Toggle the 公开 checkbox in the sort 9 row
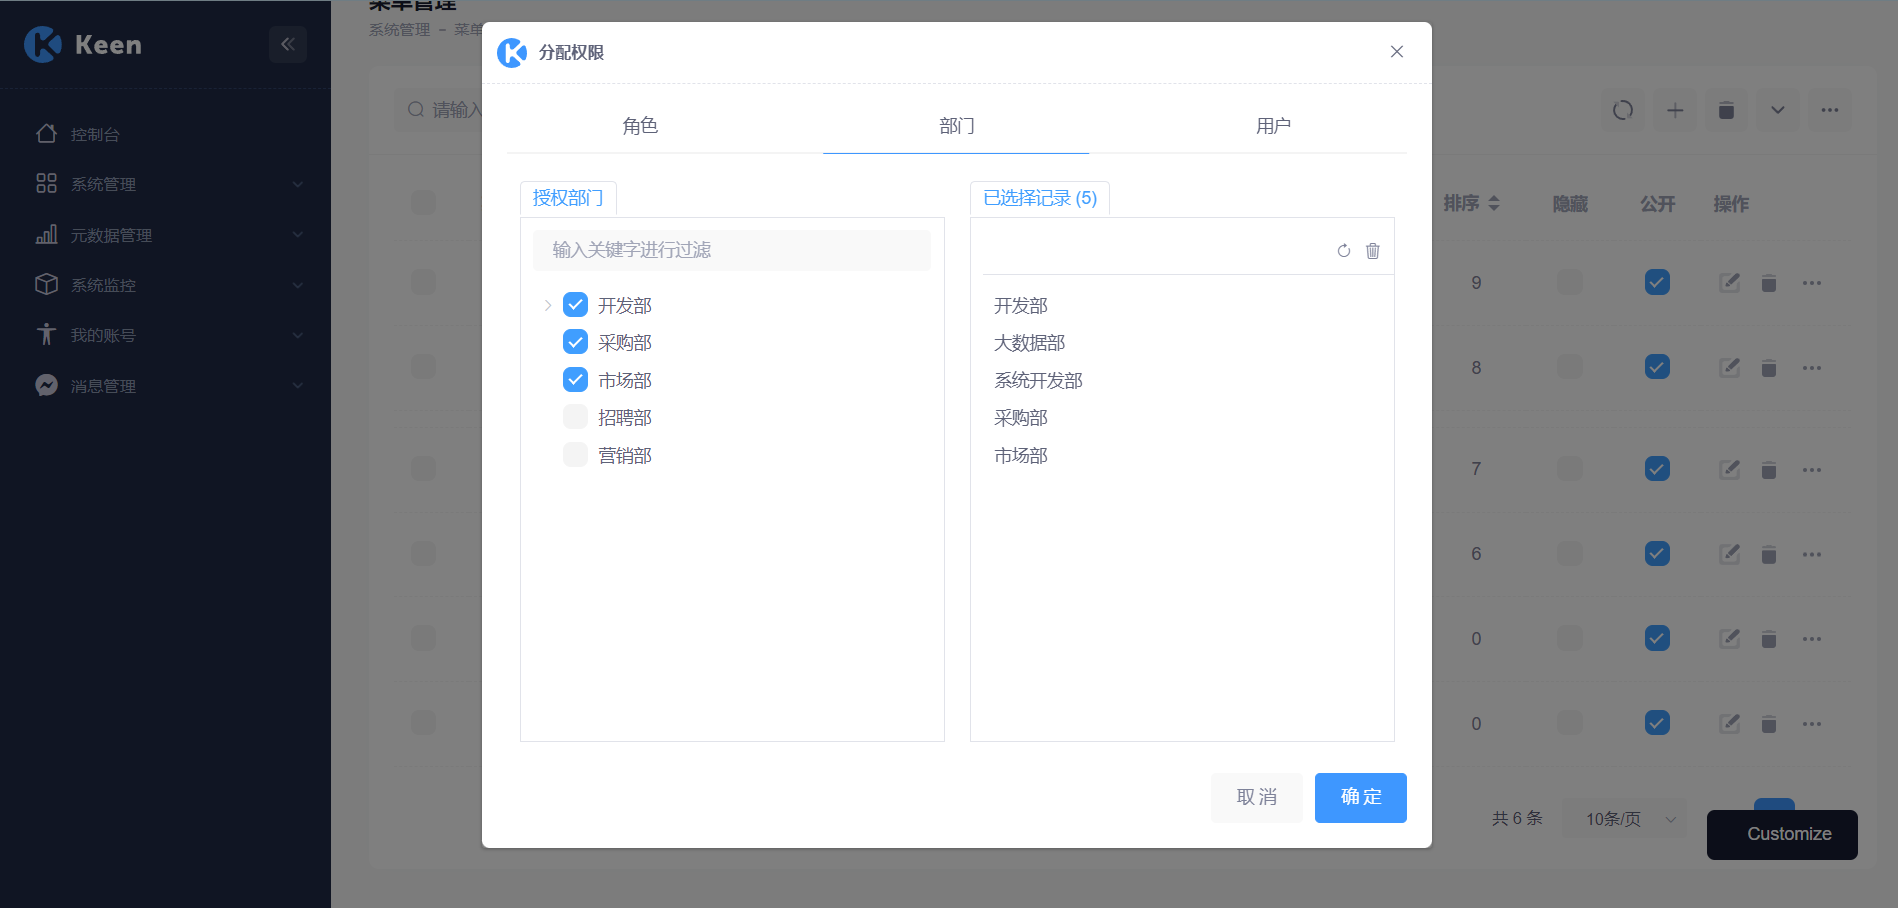 1657,283
